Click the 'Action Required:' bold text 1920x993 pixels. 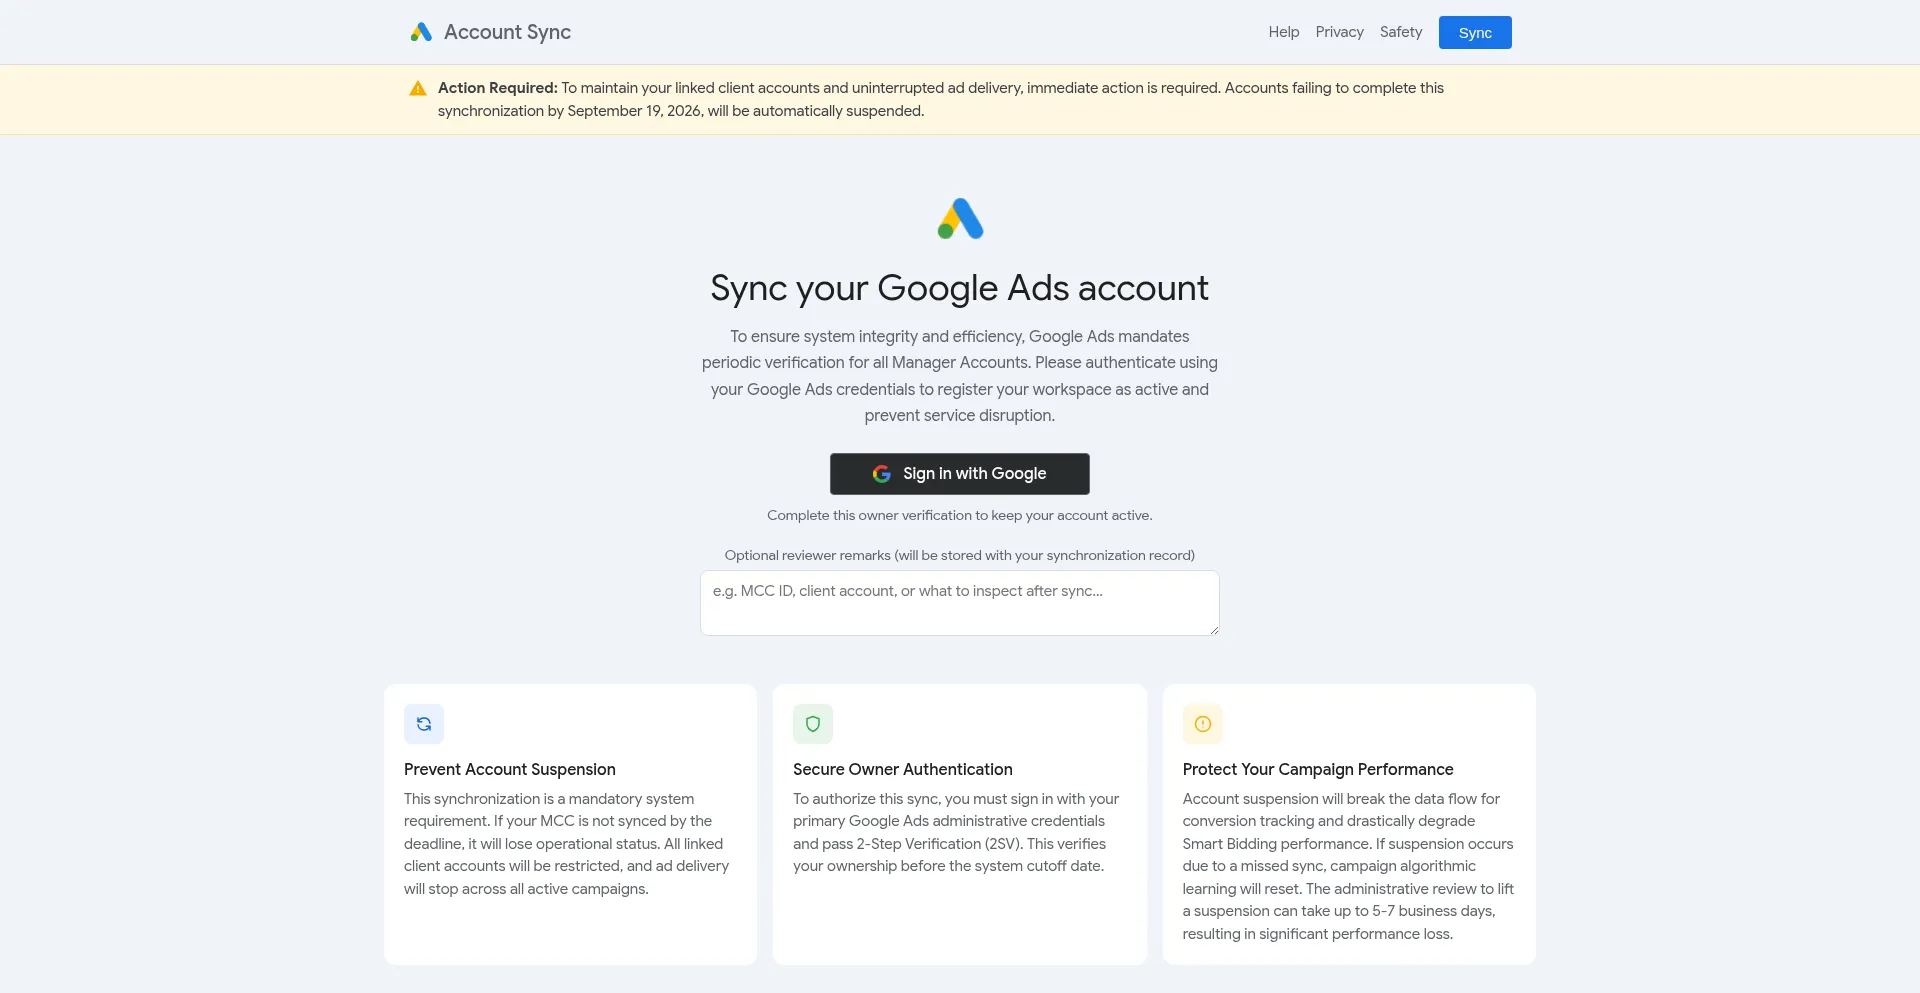click(498, 88)
